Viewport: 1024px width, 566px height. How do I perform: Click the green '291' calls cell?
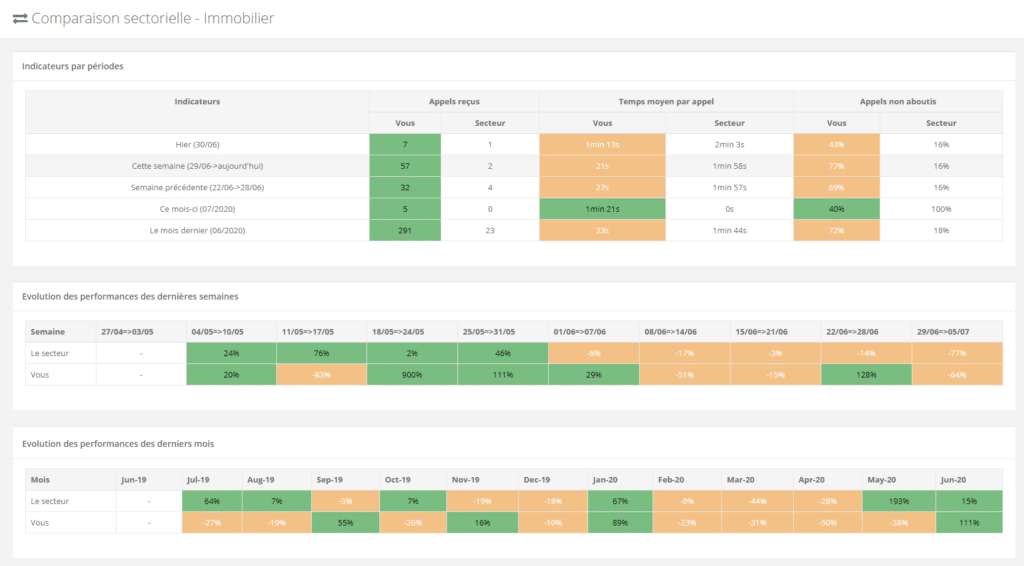tap(405, 230)
